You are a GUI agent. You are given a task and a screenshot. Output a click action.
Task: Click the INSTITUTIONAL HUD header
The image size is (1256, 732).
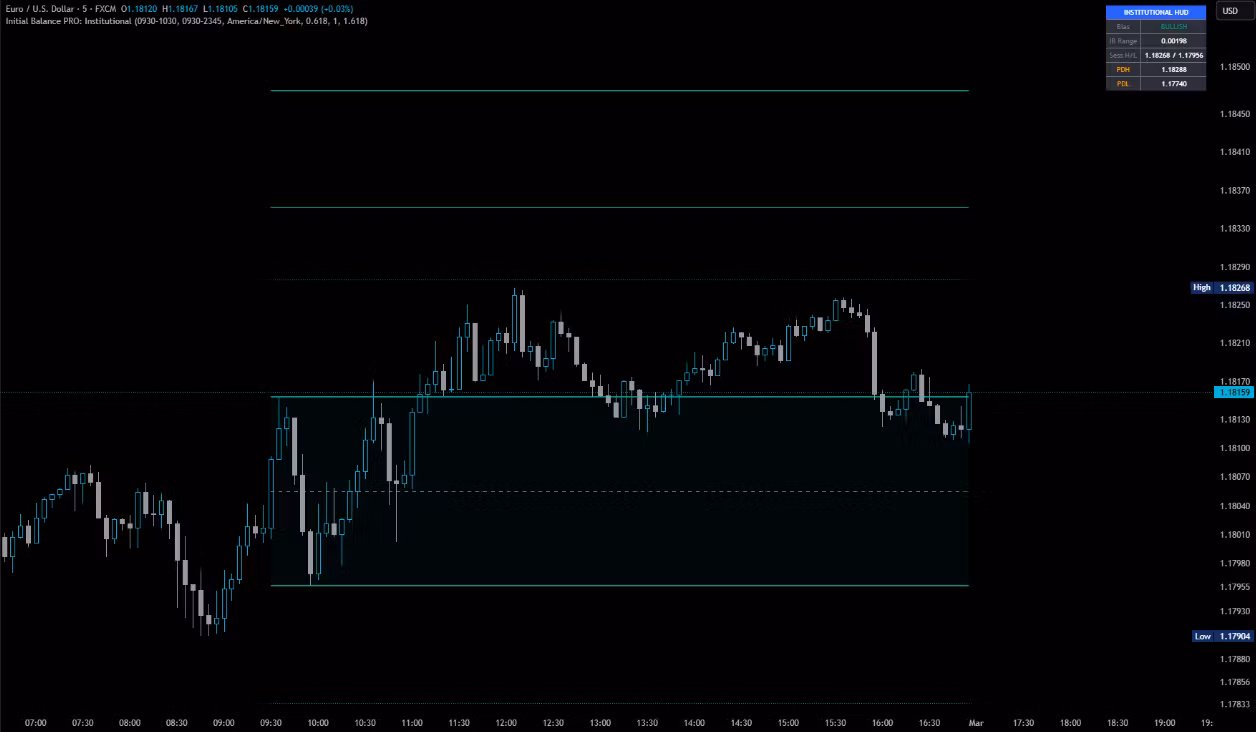[1155, 12]
